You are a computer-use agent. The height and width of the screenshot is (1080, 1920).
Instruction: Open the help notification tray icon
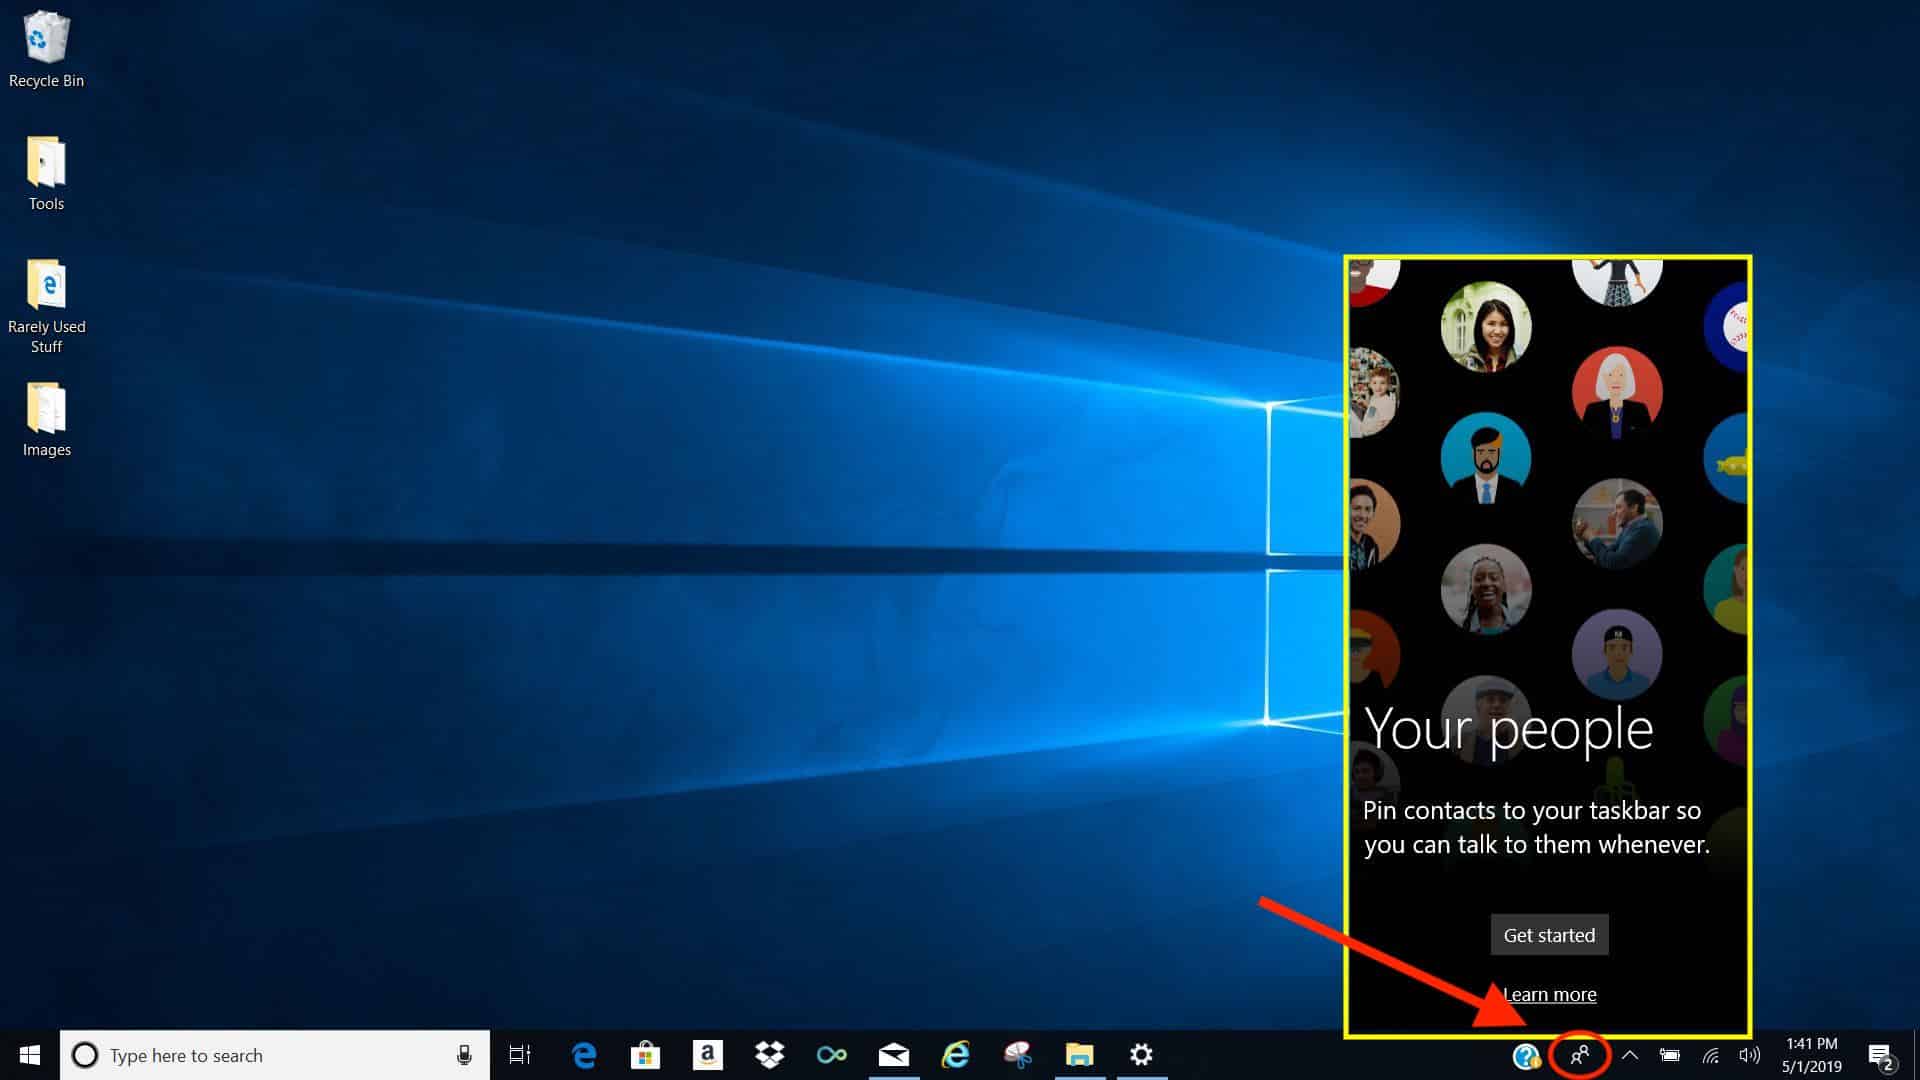(1524, 1055)
